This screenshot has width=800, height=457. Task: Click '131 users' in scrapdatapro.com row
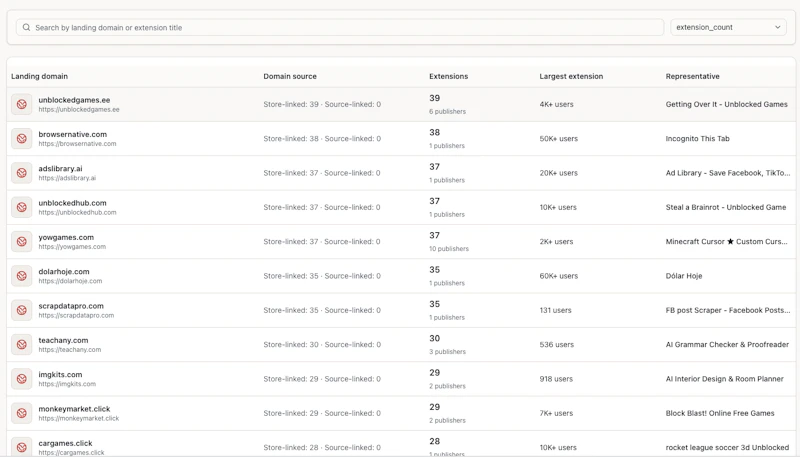click(555, 310)
